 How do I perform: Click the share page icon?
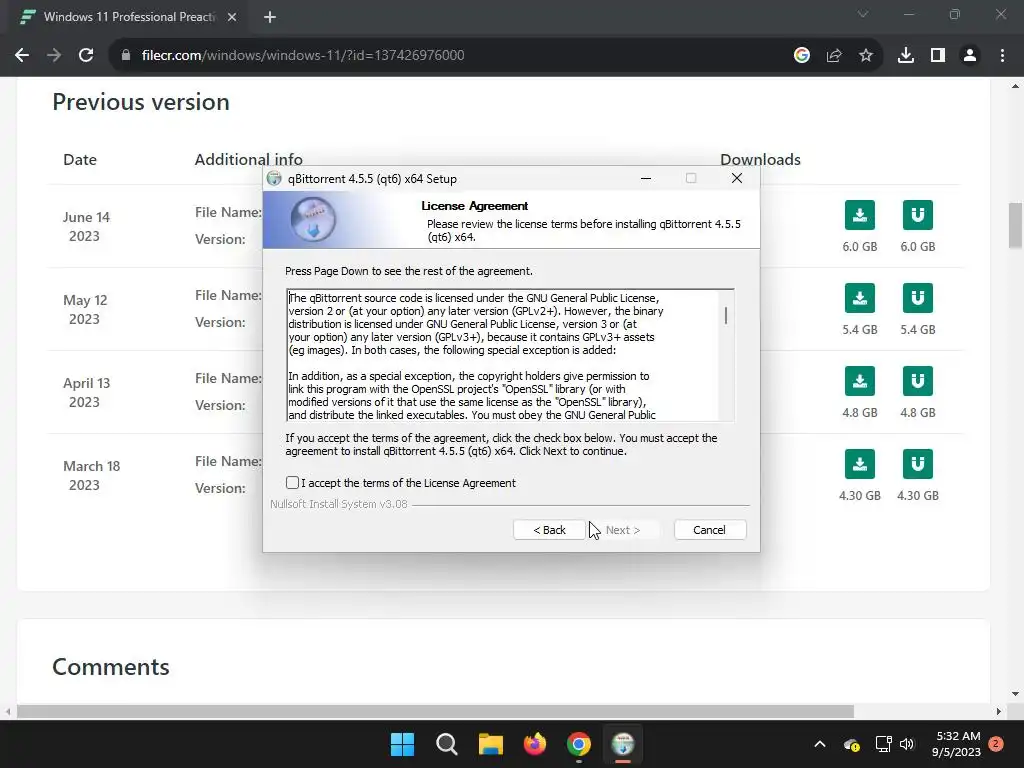[834, 55]
